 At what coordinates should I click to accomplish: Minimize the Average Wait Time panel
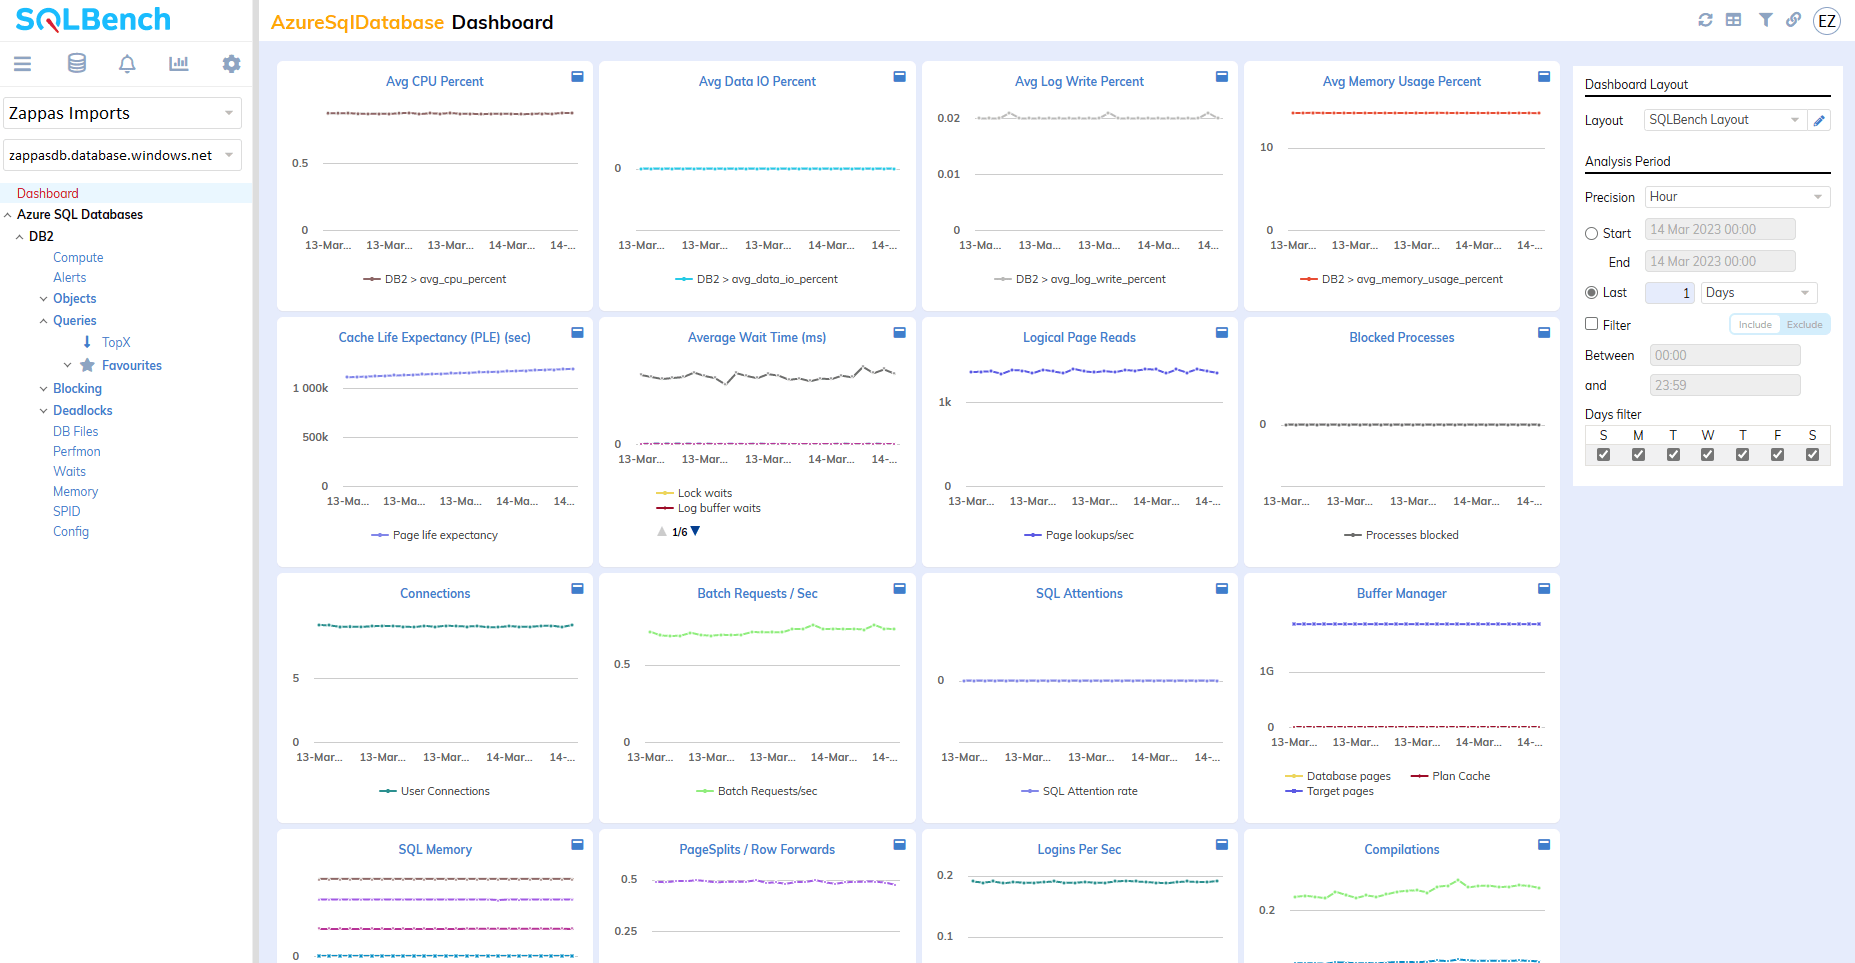pyautogui.click(x=899, y=333)
